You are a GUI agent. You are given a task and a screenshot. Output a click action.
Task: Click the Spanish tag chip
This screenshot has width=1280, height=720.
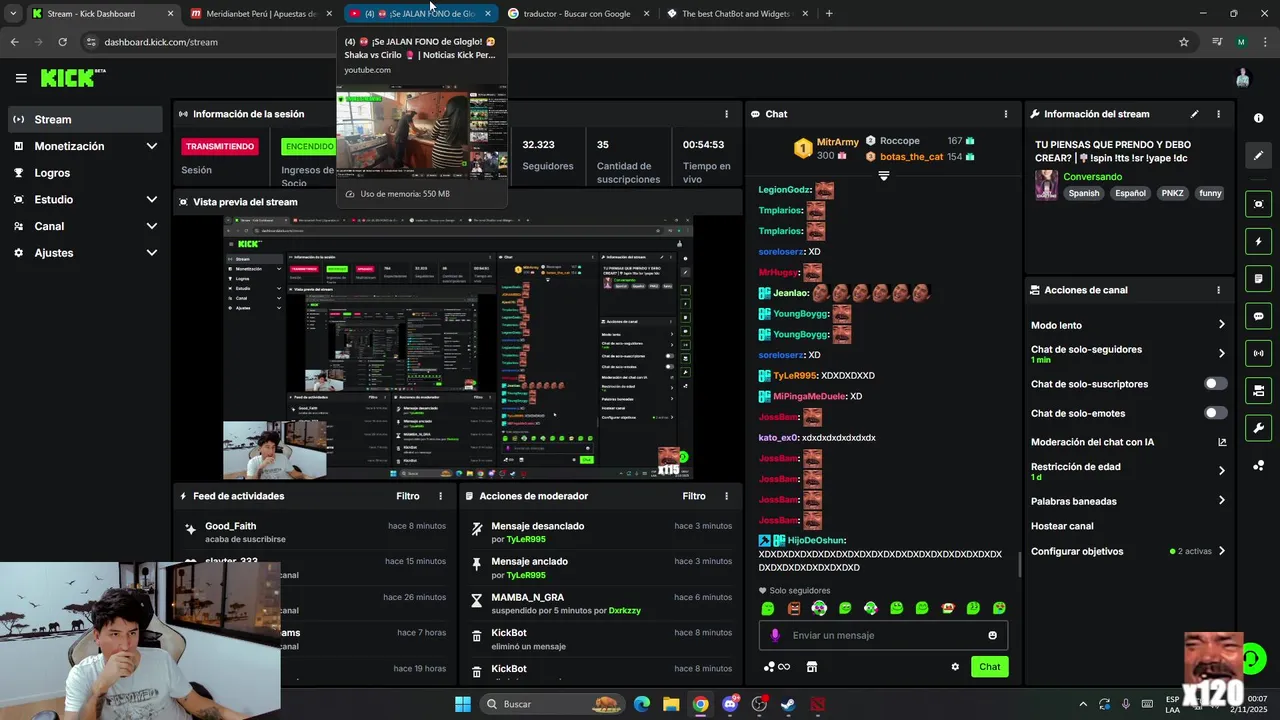click(1083, 193)
